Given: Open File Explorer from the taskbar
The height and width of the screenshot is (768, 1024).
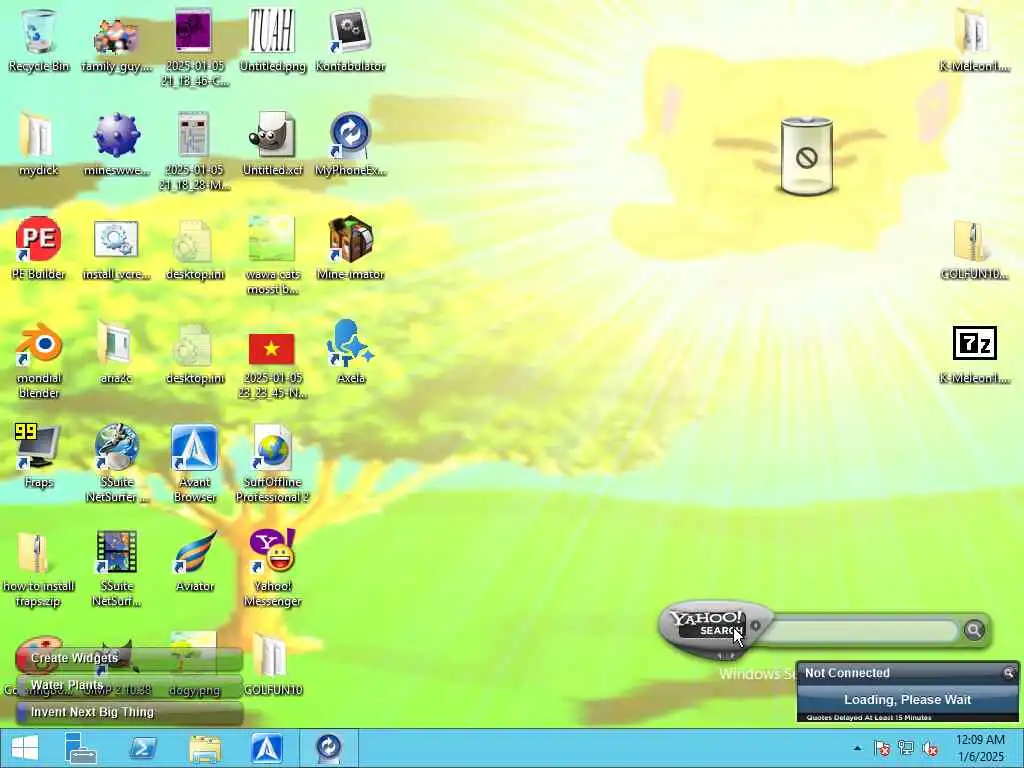Looking at the screenshot, I should click(204, 748).
